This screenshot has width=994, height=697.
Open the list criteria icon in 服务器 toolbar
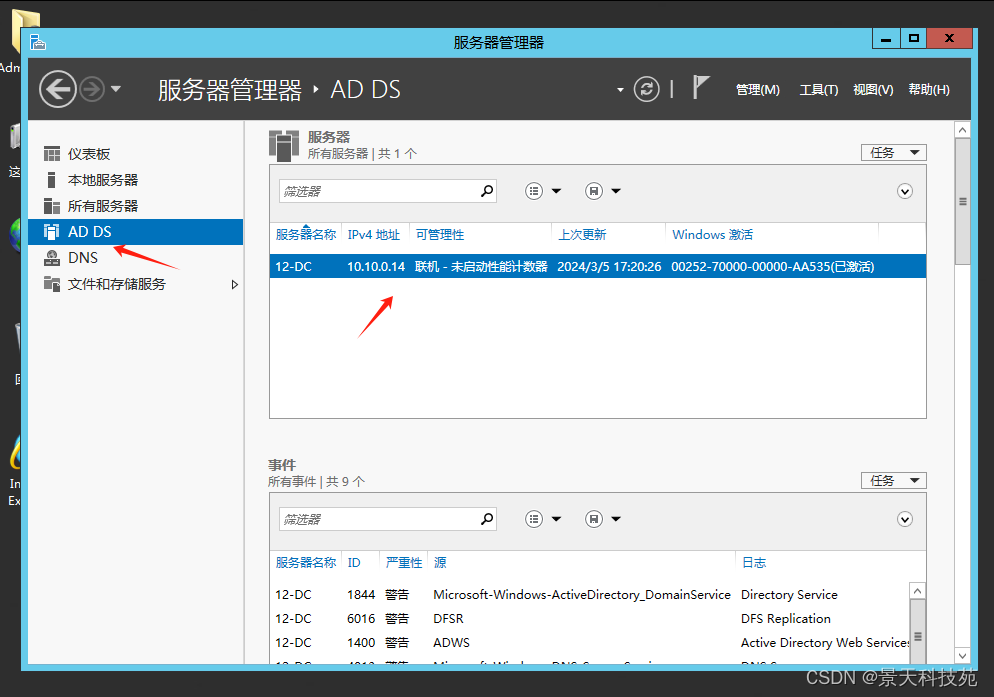tap(534, 191)
